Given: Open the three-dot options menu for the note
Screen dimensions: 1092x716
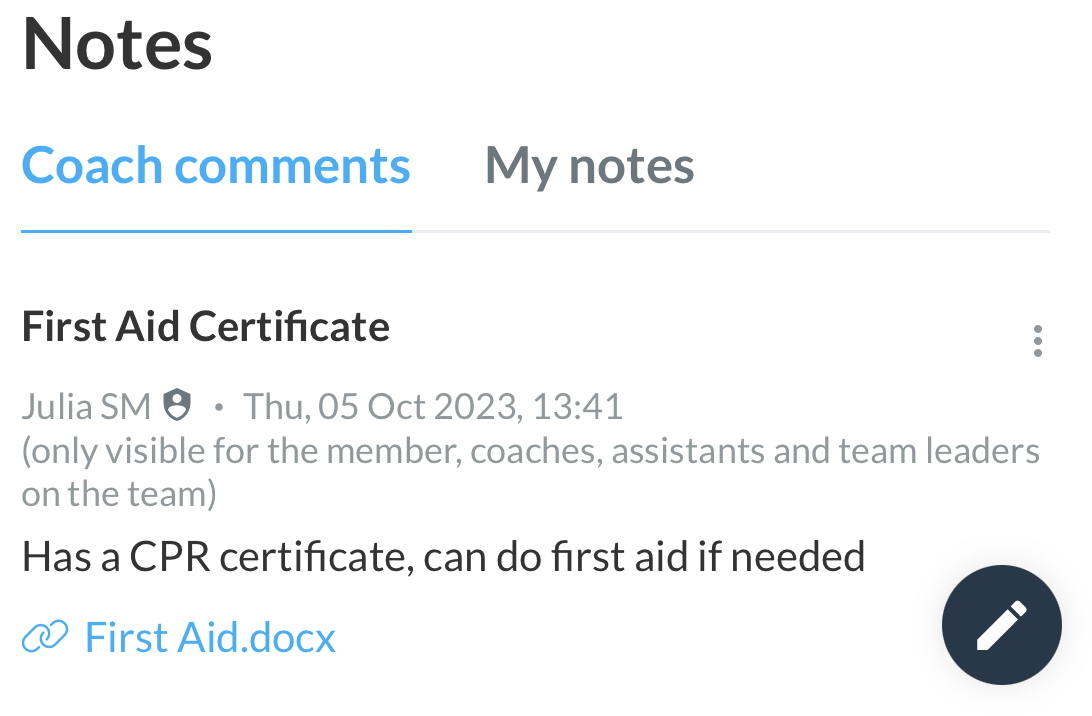Looking at the screenshot, I should point(1037,341).
